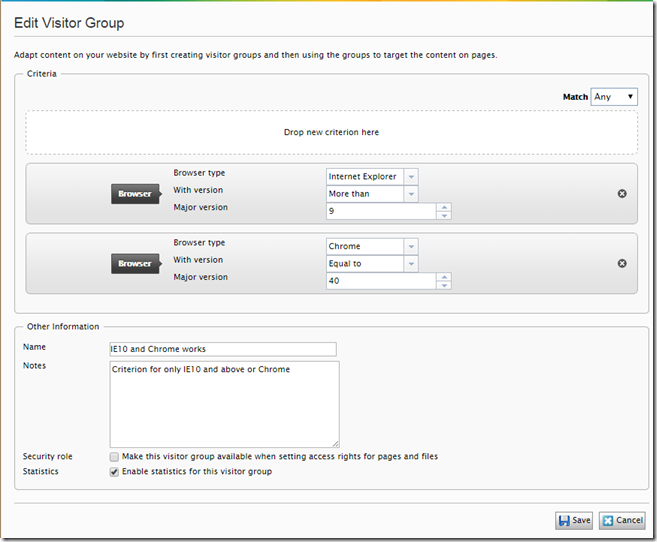Click the Drop new criterion here area

[x=331, y=132]
